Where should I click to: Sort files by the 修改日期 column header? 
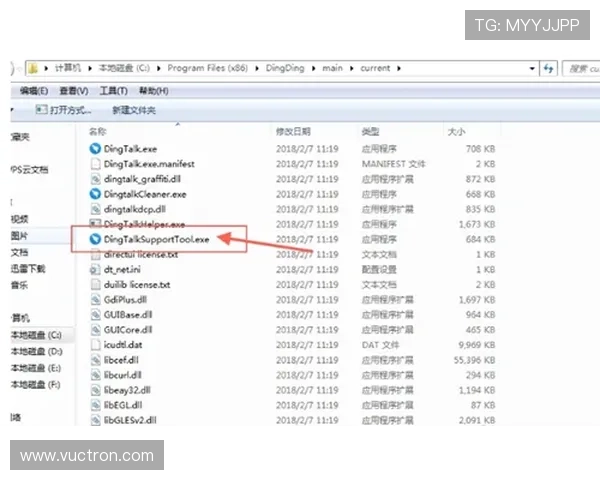point(293,131)
